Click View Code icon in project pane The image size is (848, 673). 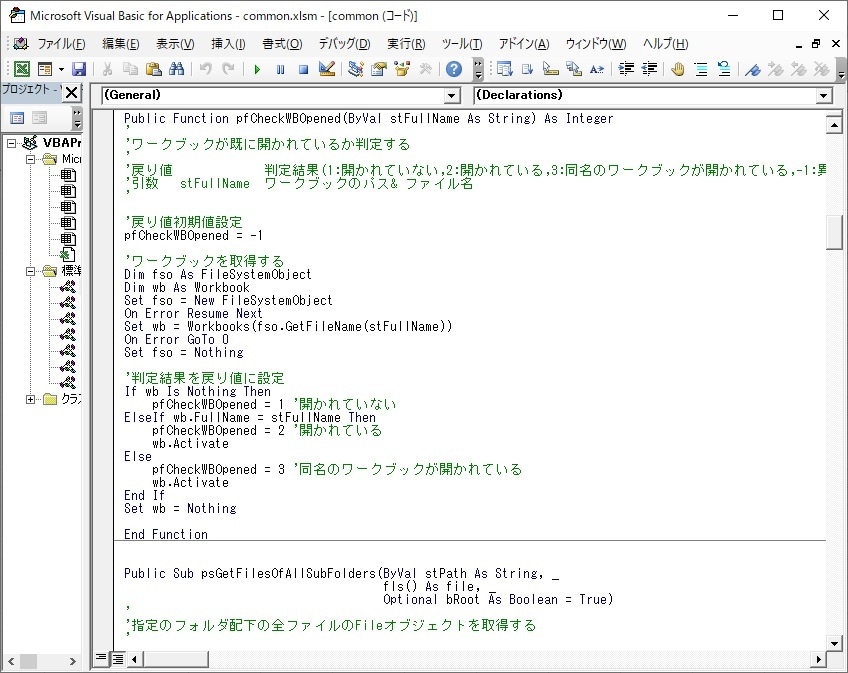point(17,117)
